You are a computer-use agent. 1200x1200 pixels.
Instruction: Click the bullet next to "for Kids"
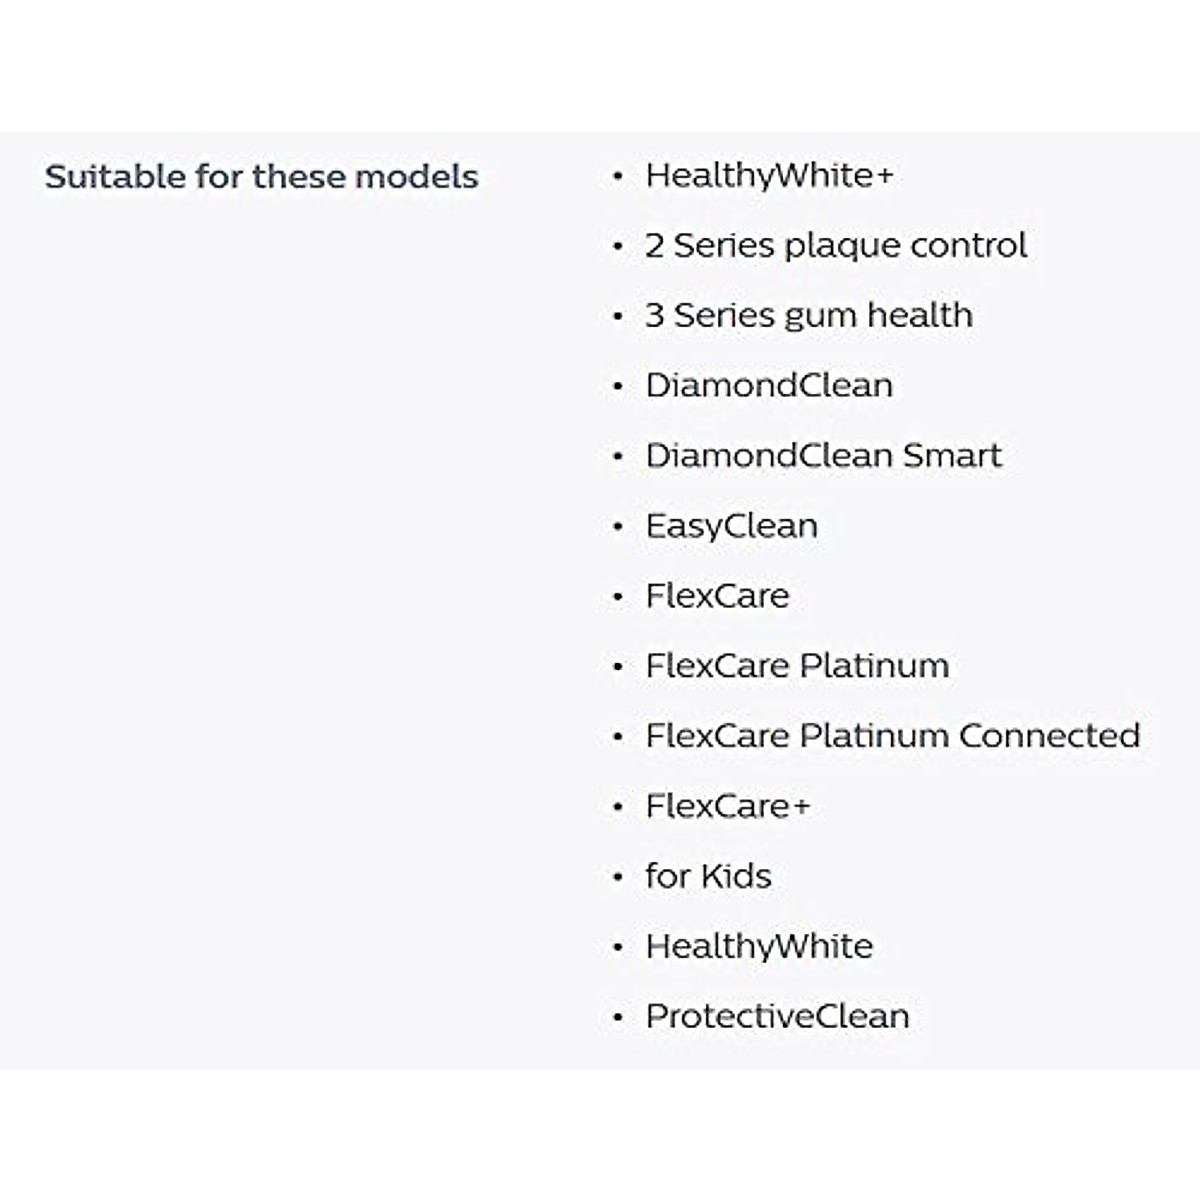(x=618, y=878)
